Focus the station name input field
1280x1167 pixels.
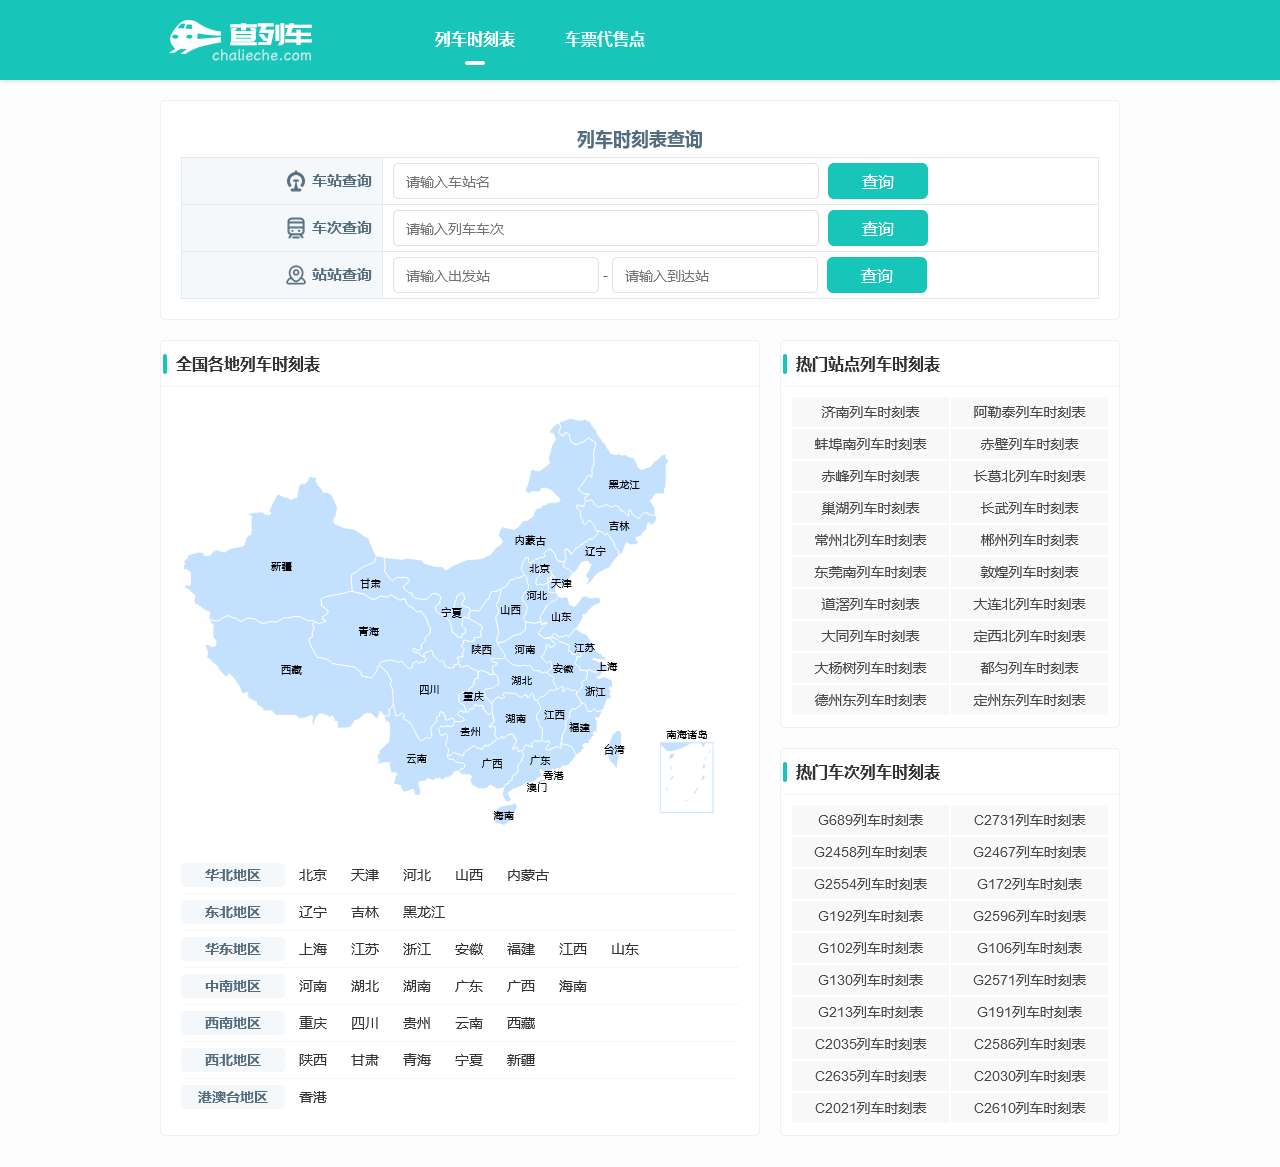(x=606, y=181)
